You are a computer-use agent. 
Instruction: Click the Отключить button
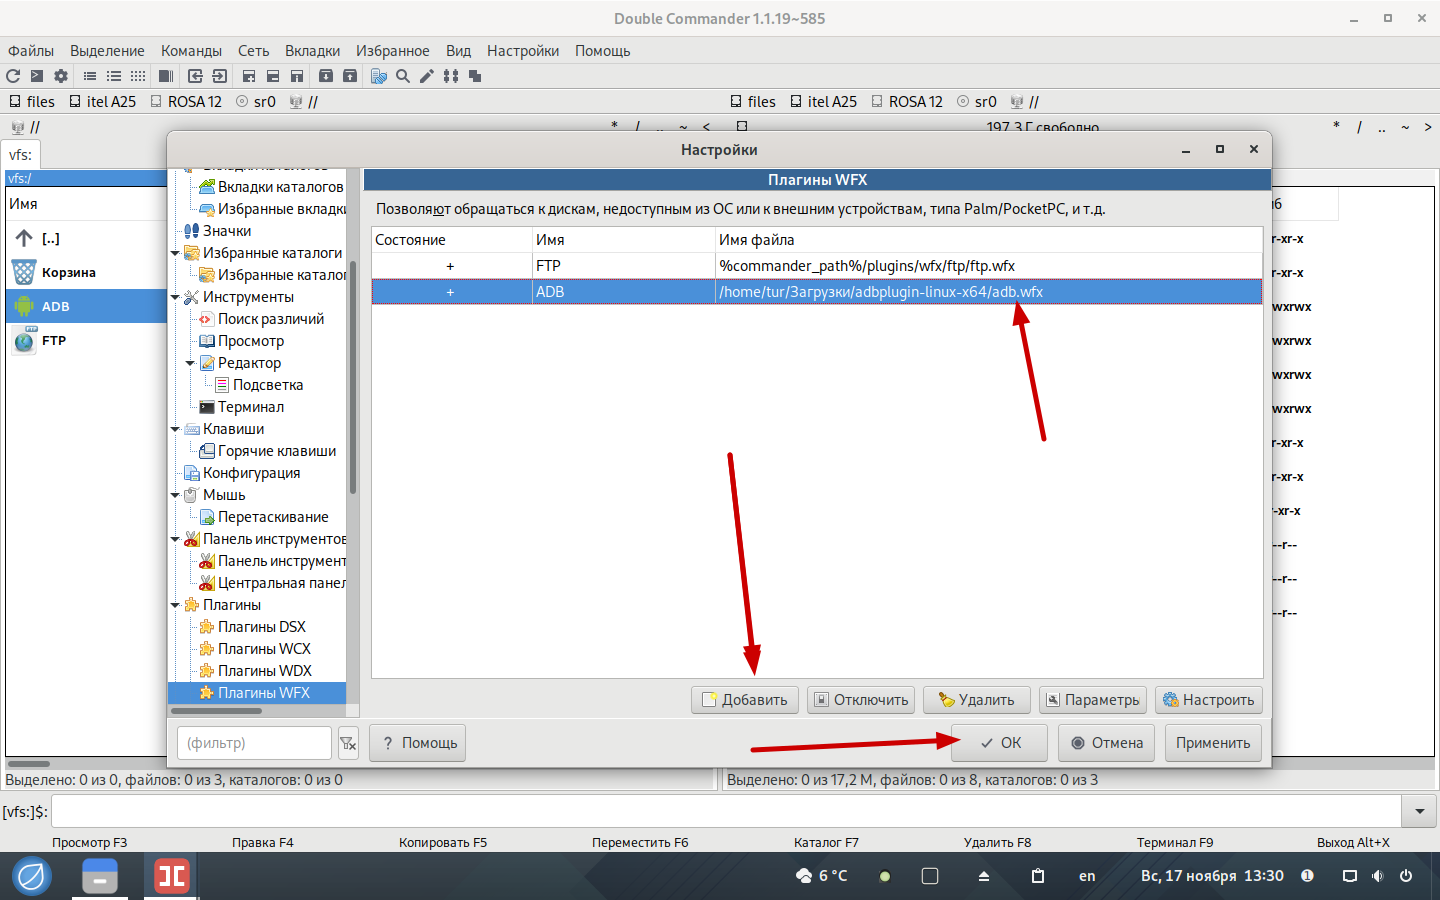pyautogui.click(x=861, y=700)
